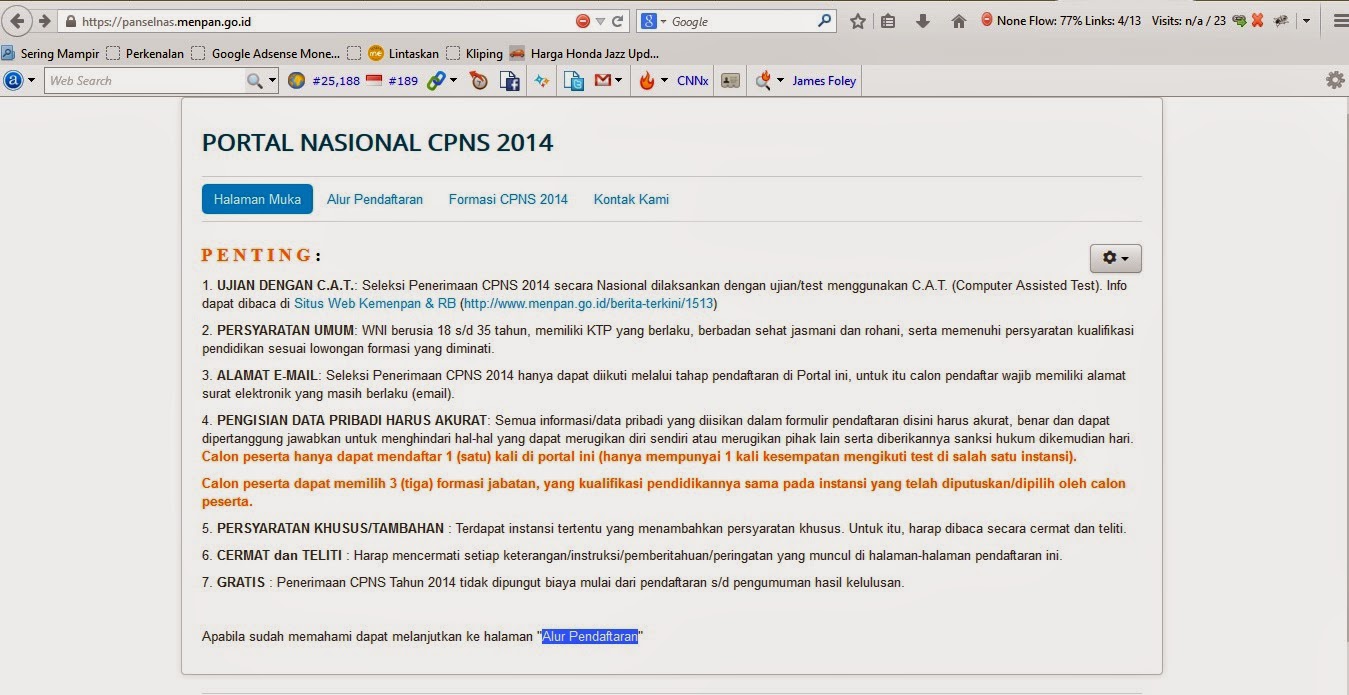Open menpan.go.id/berita-terkini/1513 link

click(x=588, y=303)
